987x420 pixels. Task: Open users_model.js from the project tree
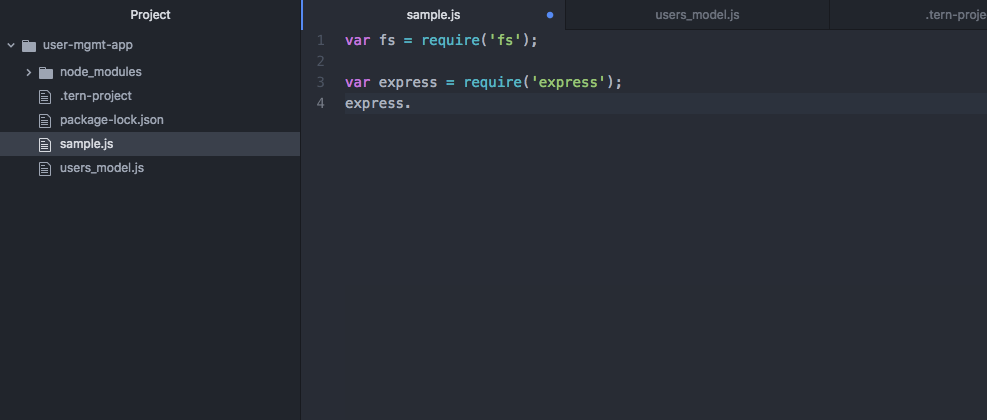101,168
